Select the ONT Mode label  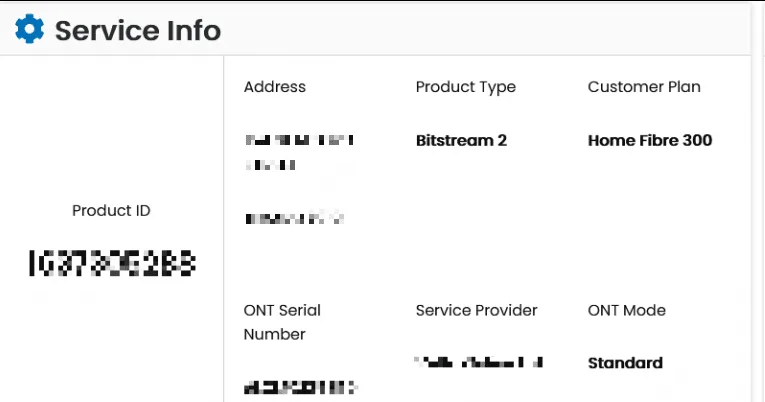626,311
